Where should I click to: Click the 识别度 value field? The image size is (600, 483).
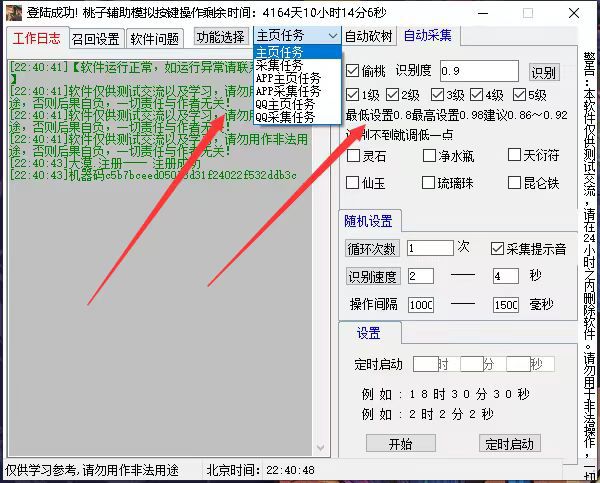coord(479,71)
